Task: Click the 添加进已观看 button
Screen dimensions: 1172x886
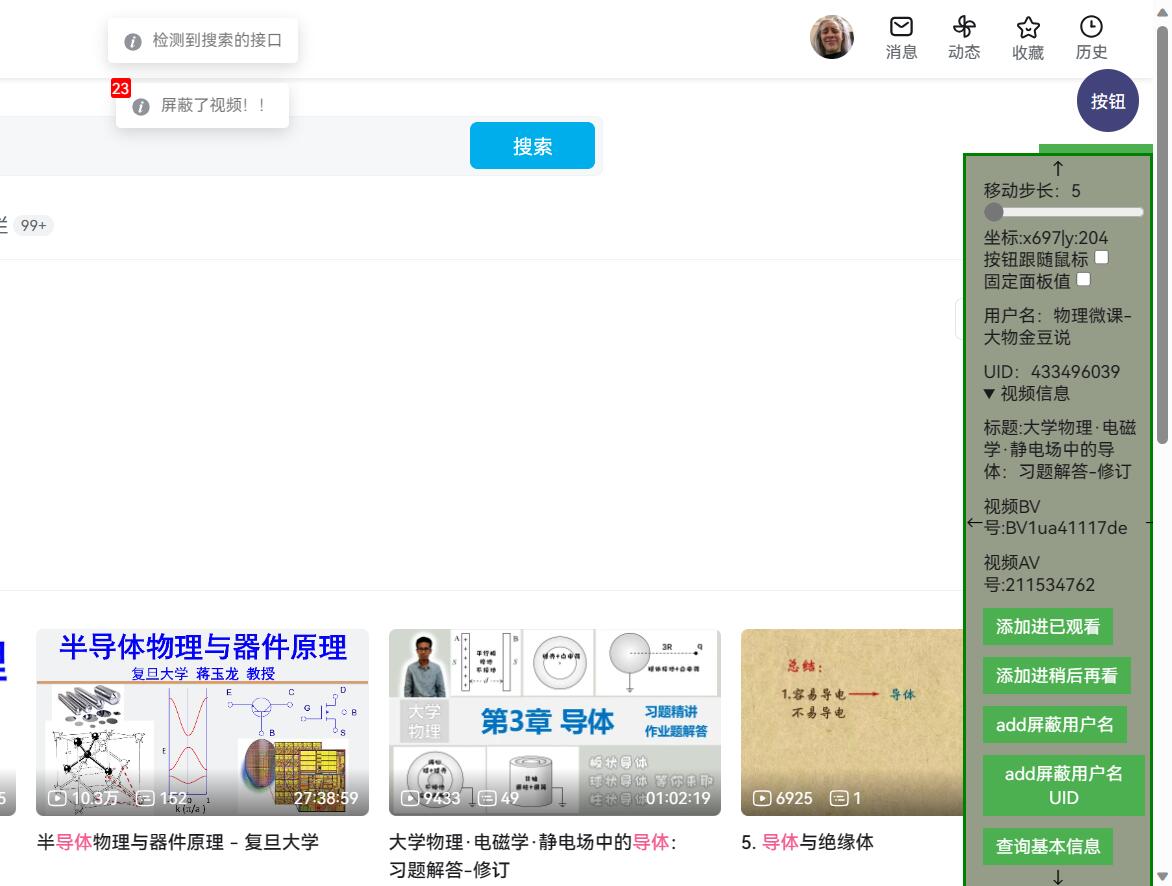Action: click(x=1047, y=627)
